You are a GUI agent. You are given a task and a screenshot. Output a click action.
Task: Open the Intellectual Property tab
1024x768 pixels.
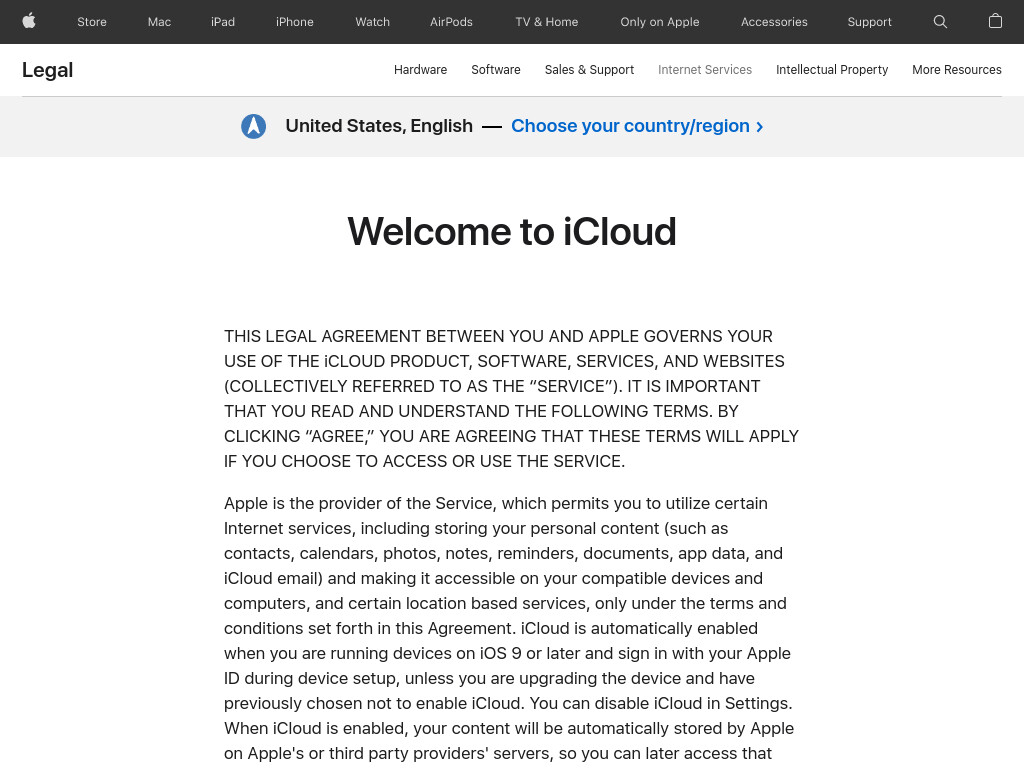(x=831, y=70)
